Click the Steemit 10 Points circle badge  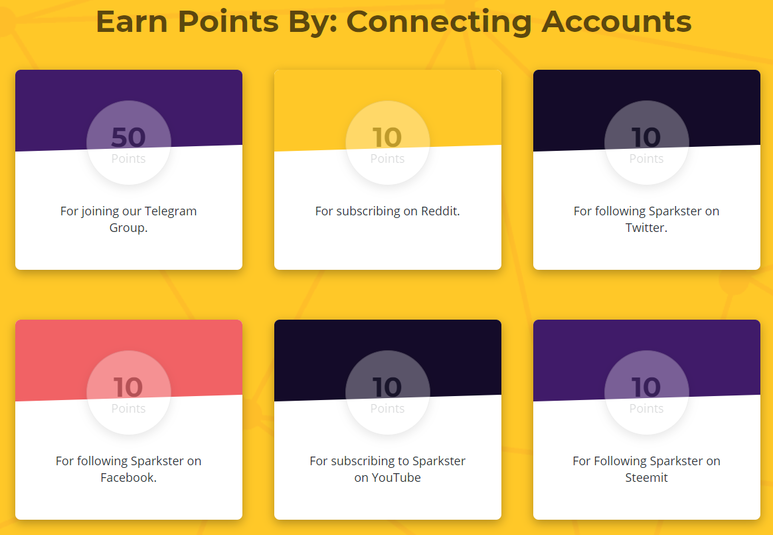(646, 392)
